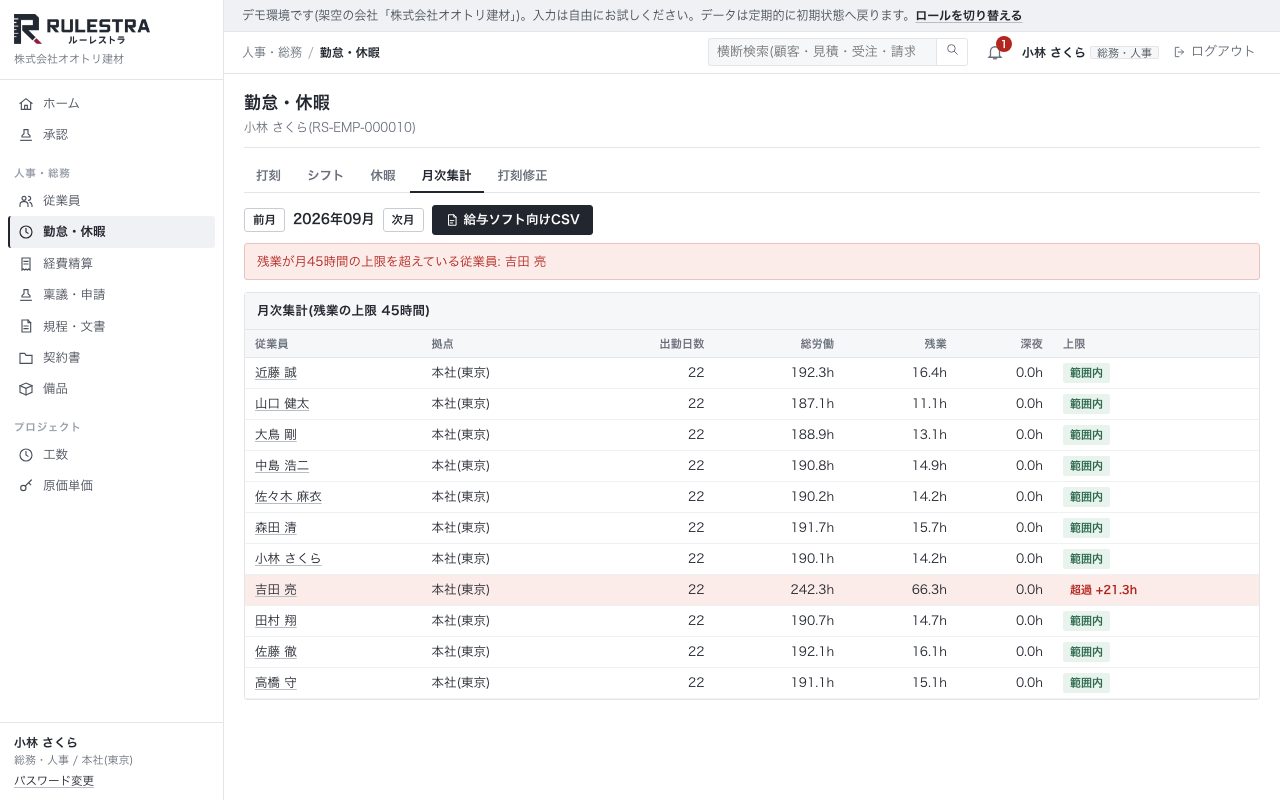Open employee 大島 剛
Image resolution: width=1280 pixels, height=800 pixels.
276,435
